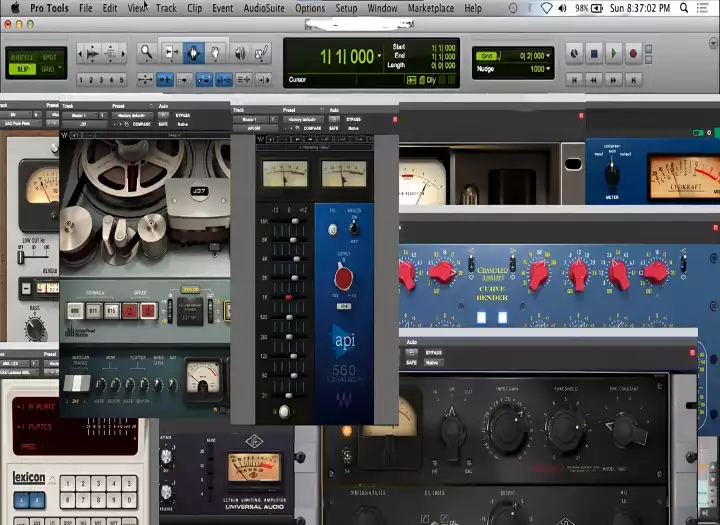Click the Record transport button
The width and height of the screenshot is (720, 525).
(x=633, y=54)
